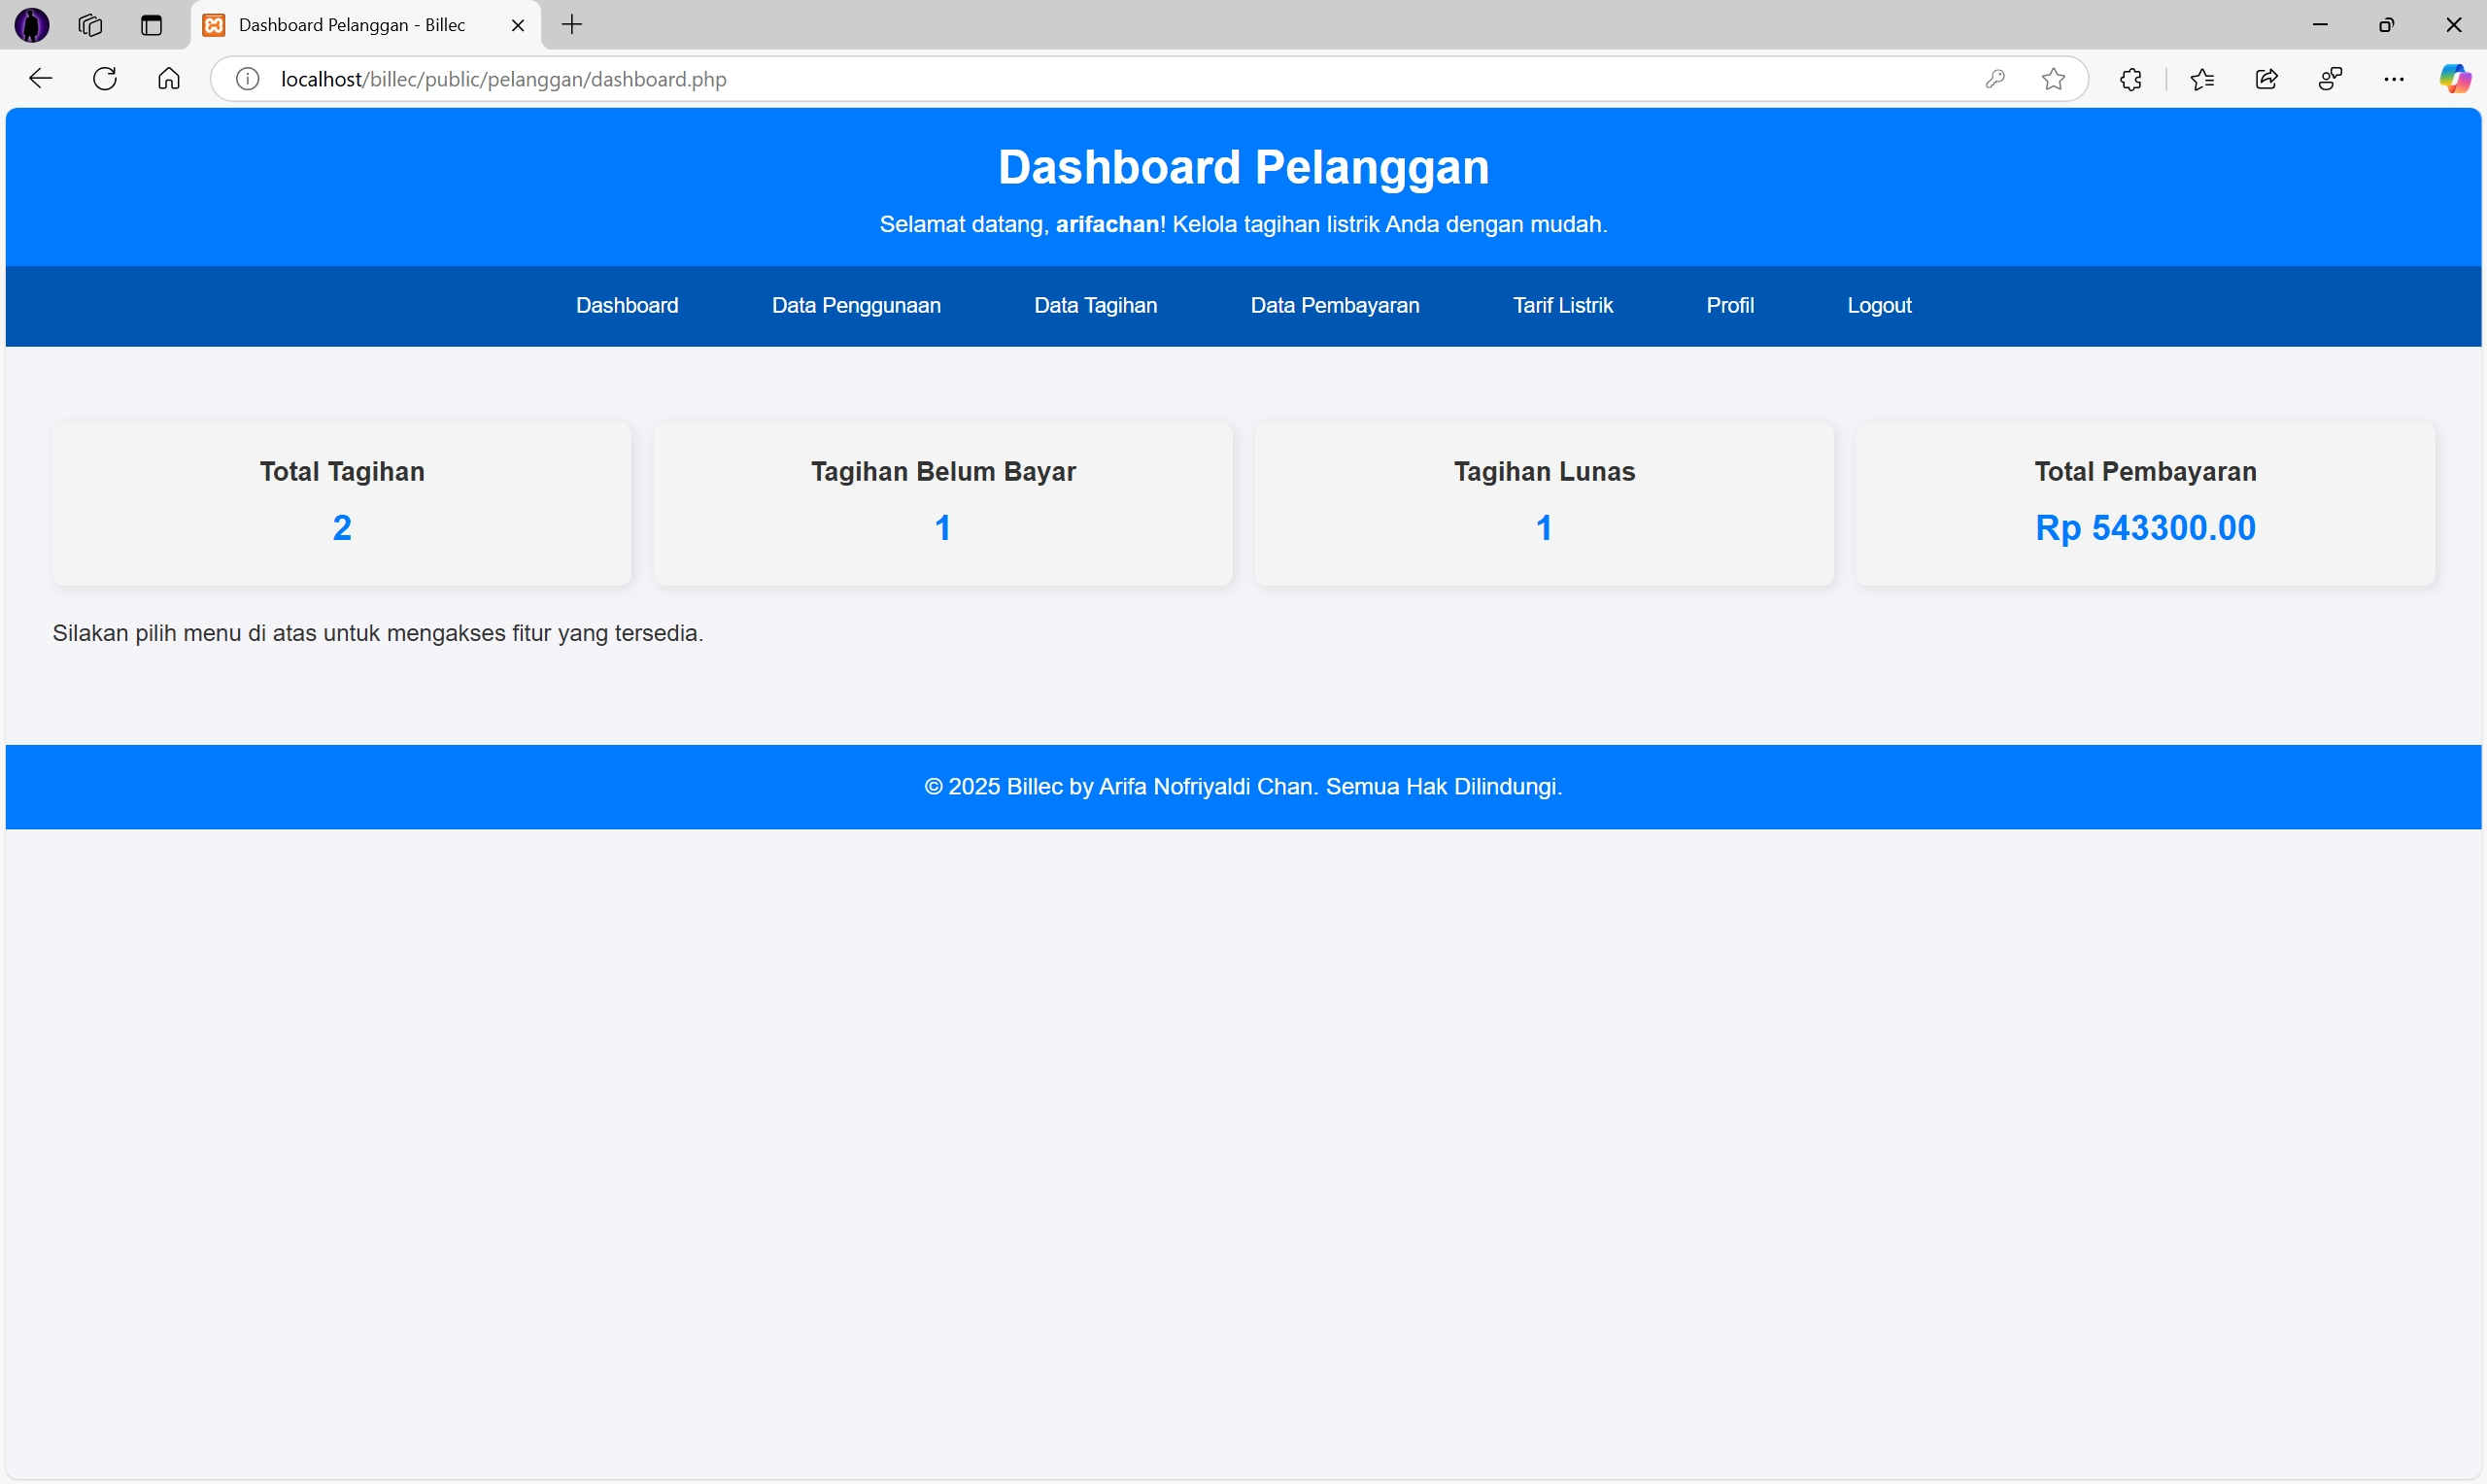Go to Data Tagihan page
2487x1484 pixels.
coord(1096,306)
